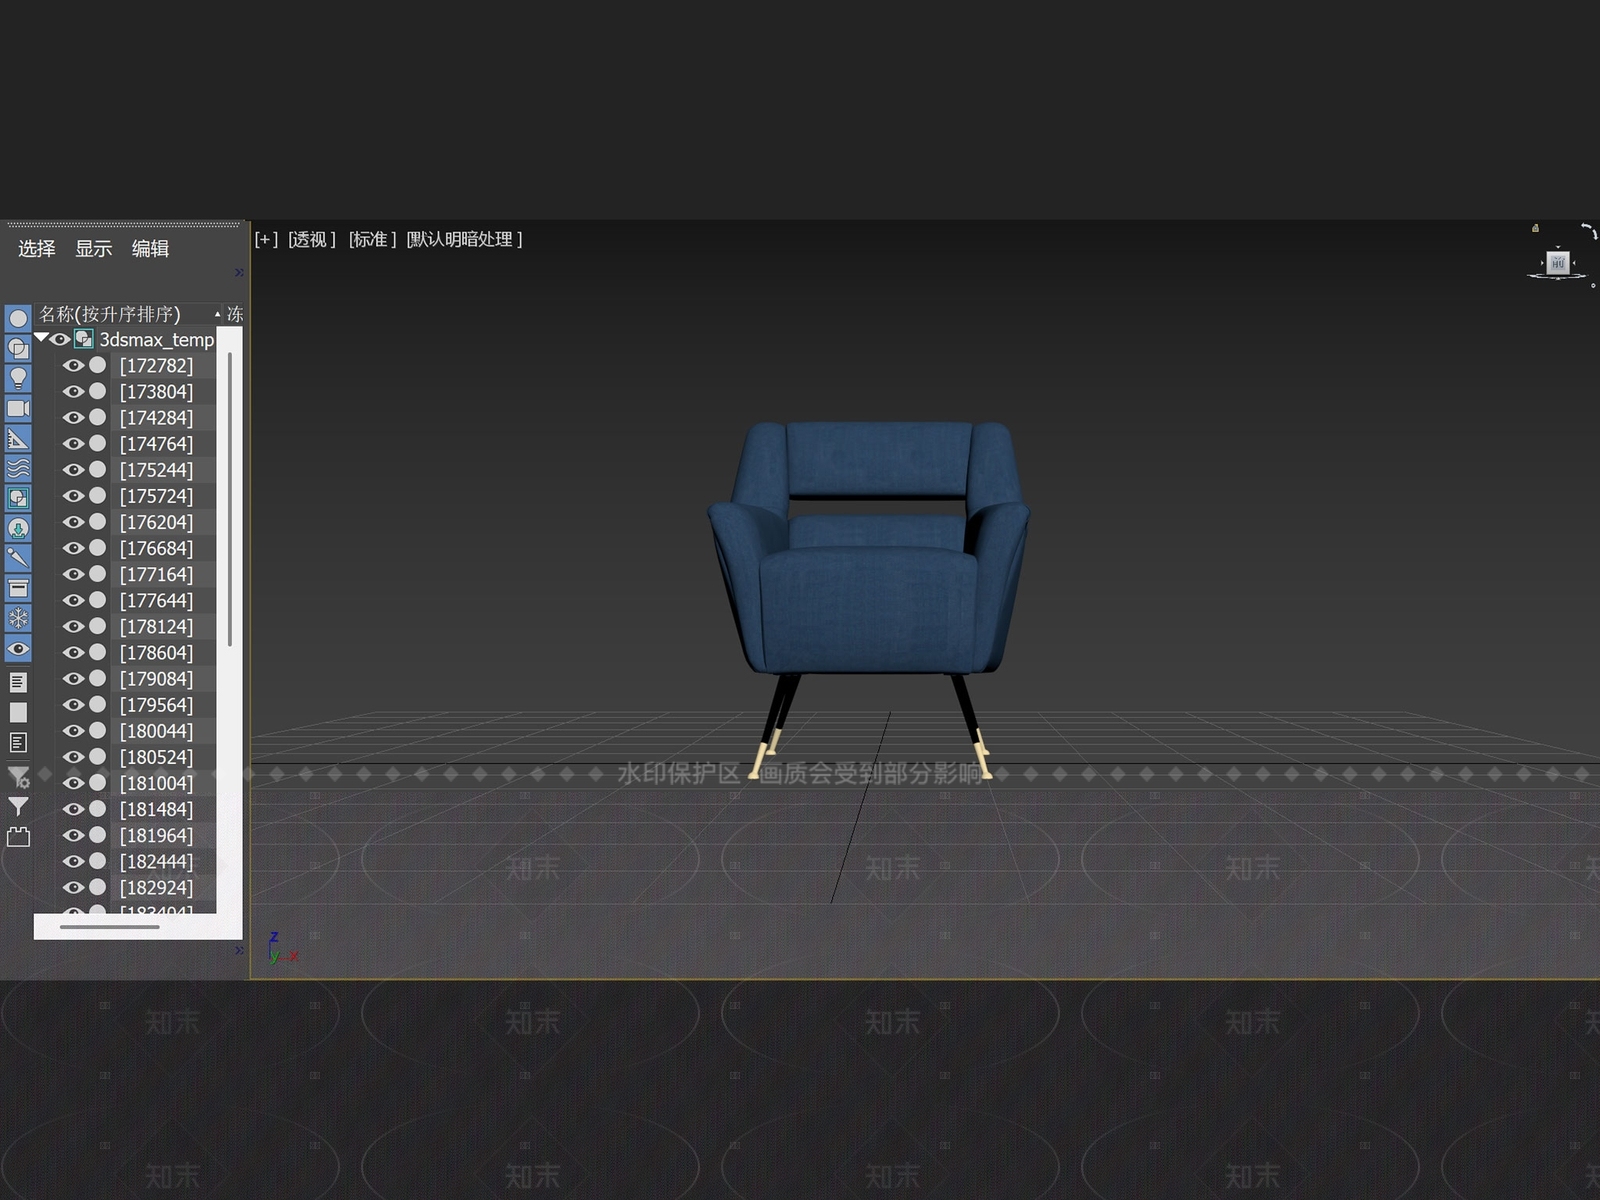Click the 3dsmax_temp group type icon
This screenshot has width=1600, height=1200.
(84, 340)
